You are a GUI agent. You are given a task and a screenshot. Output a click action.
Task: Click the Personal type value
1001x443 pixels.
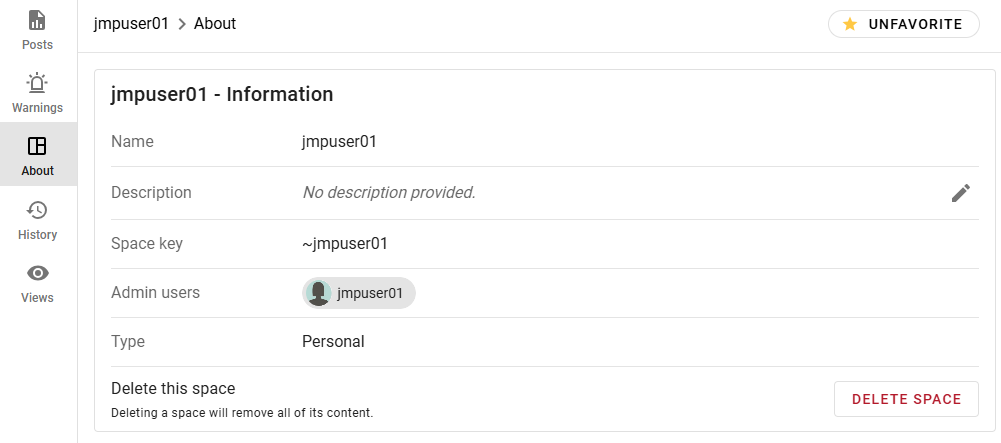333,341
